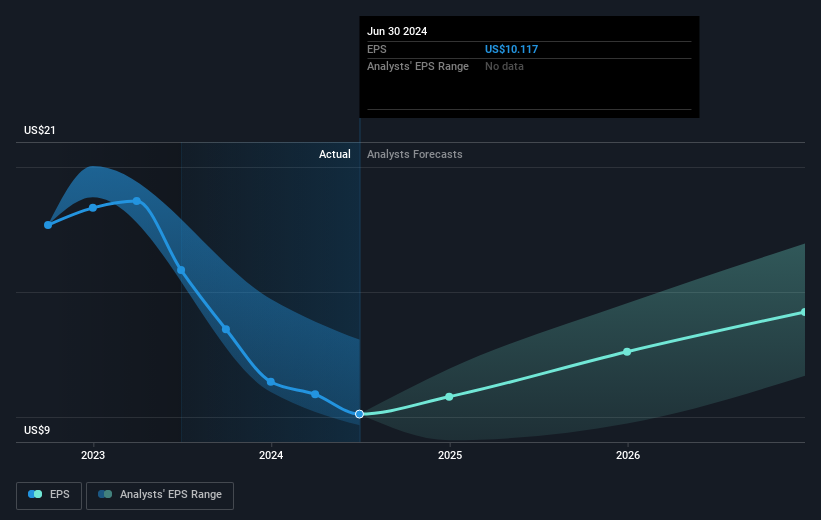Click the Actual section label
This screenshot has width=821, height=520.
[335, 154]
